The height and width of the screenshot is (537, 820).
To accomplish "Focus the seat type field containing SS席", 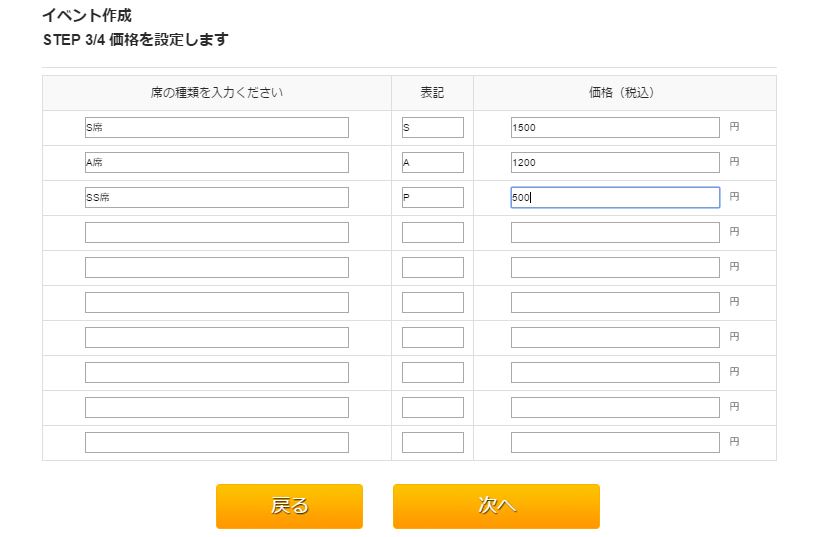I will 216,198.
